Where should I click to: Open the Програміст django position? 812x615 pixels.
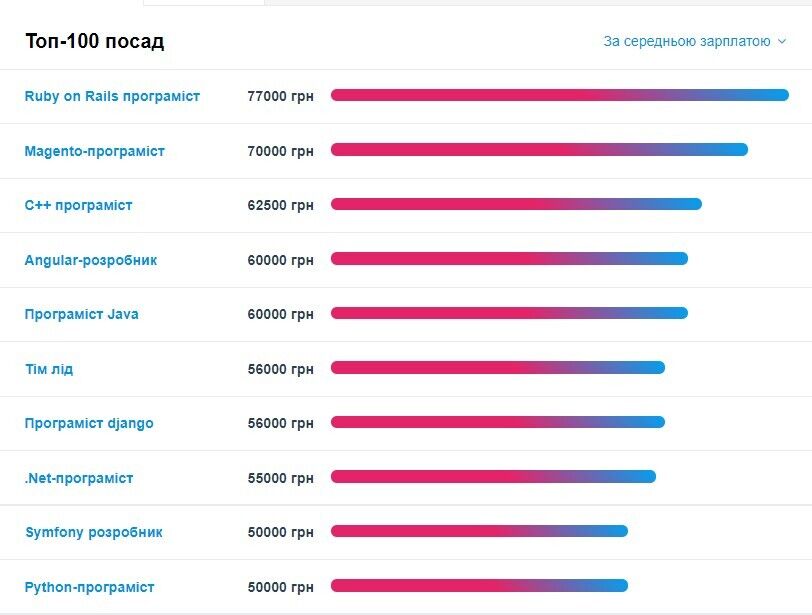pos(89,423)
